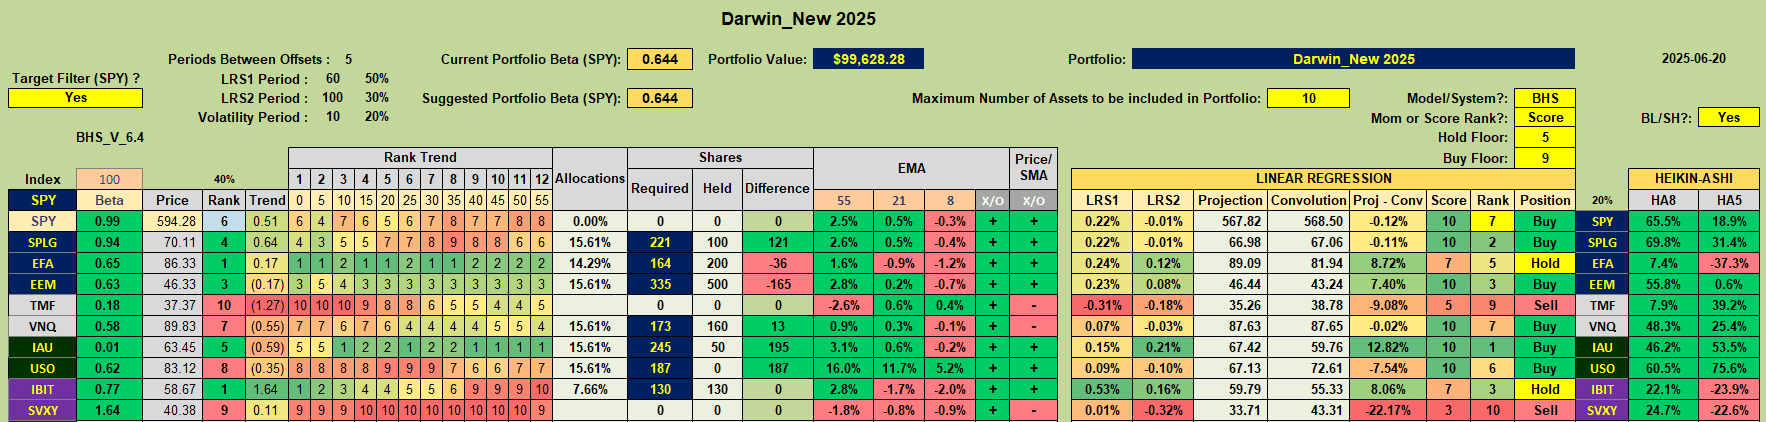Click the USO price cell 83.12
1766x422 pixels.
pos(172,368)
